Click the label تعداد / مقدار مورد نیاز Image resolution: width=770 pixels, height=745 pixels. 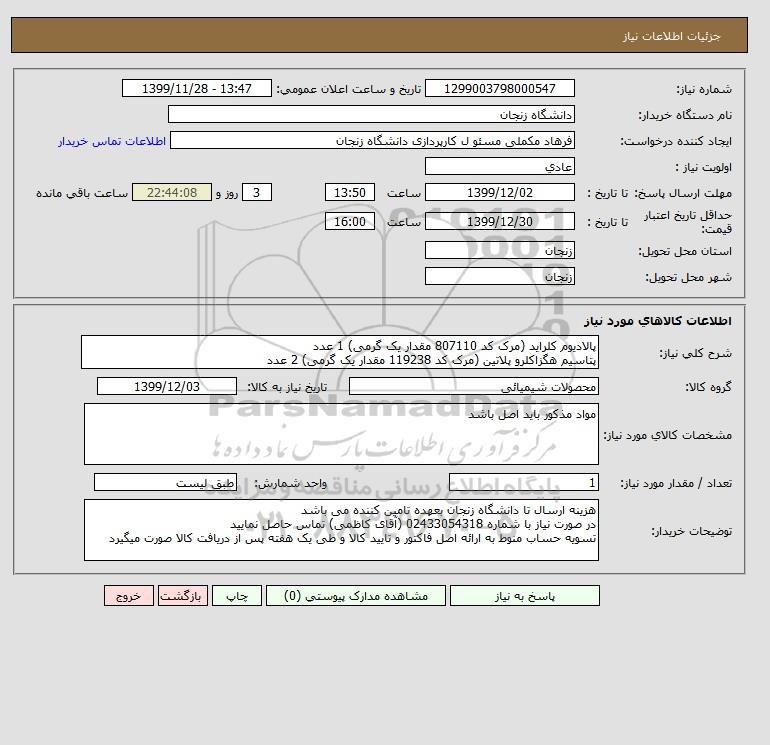point(676,483)
